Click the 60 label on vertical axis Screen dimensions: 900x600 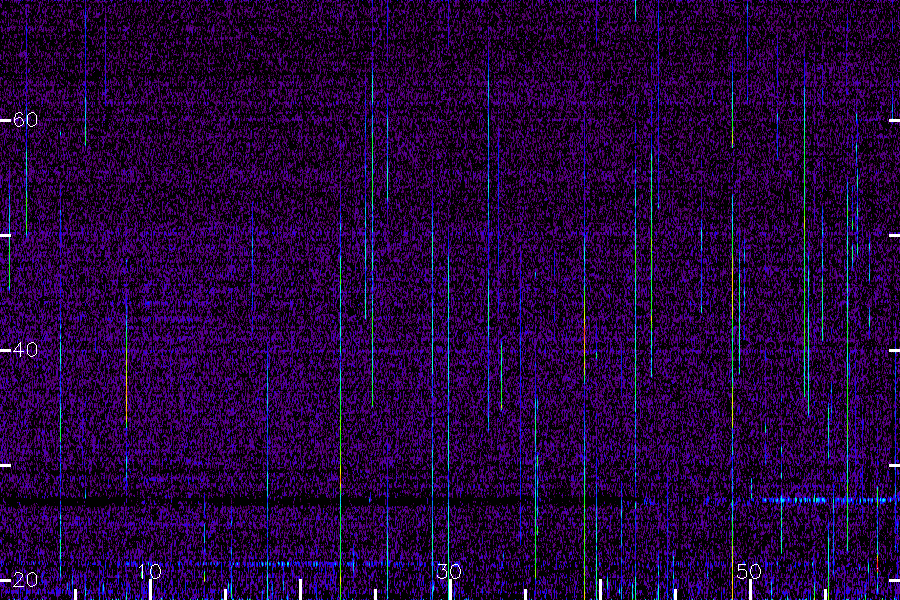pyautogui.click(x=25, y=119)
